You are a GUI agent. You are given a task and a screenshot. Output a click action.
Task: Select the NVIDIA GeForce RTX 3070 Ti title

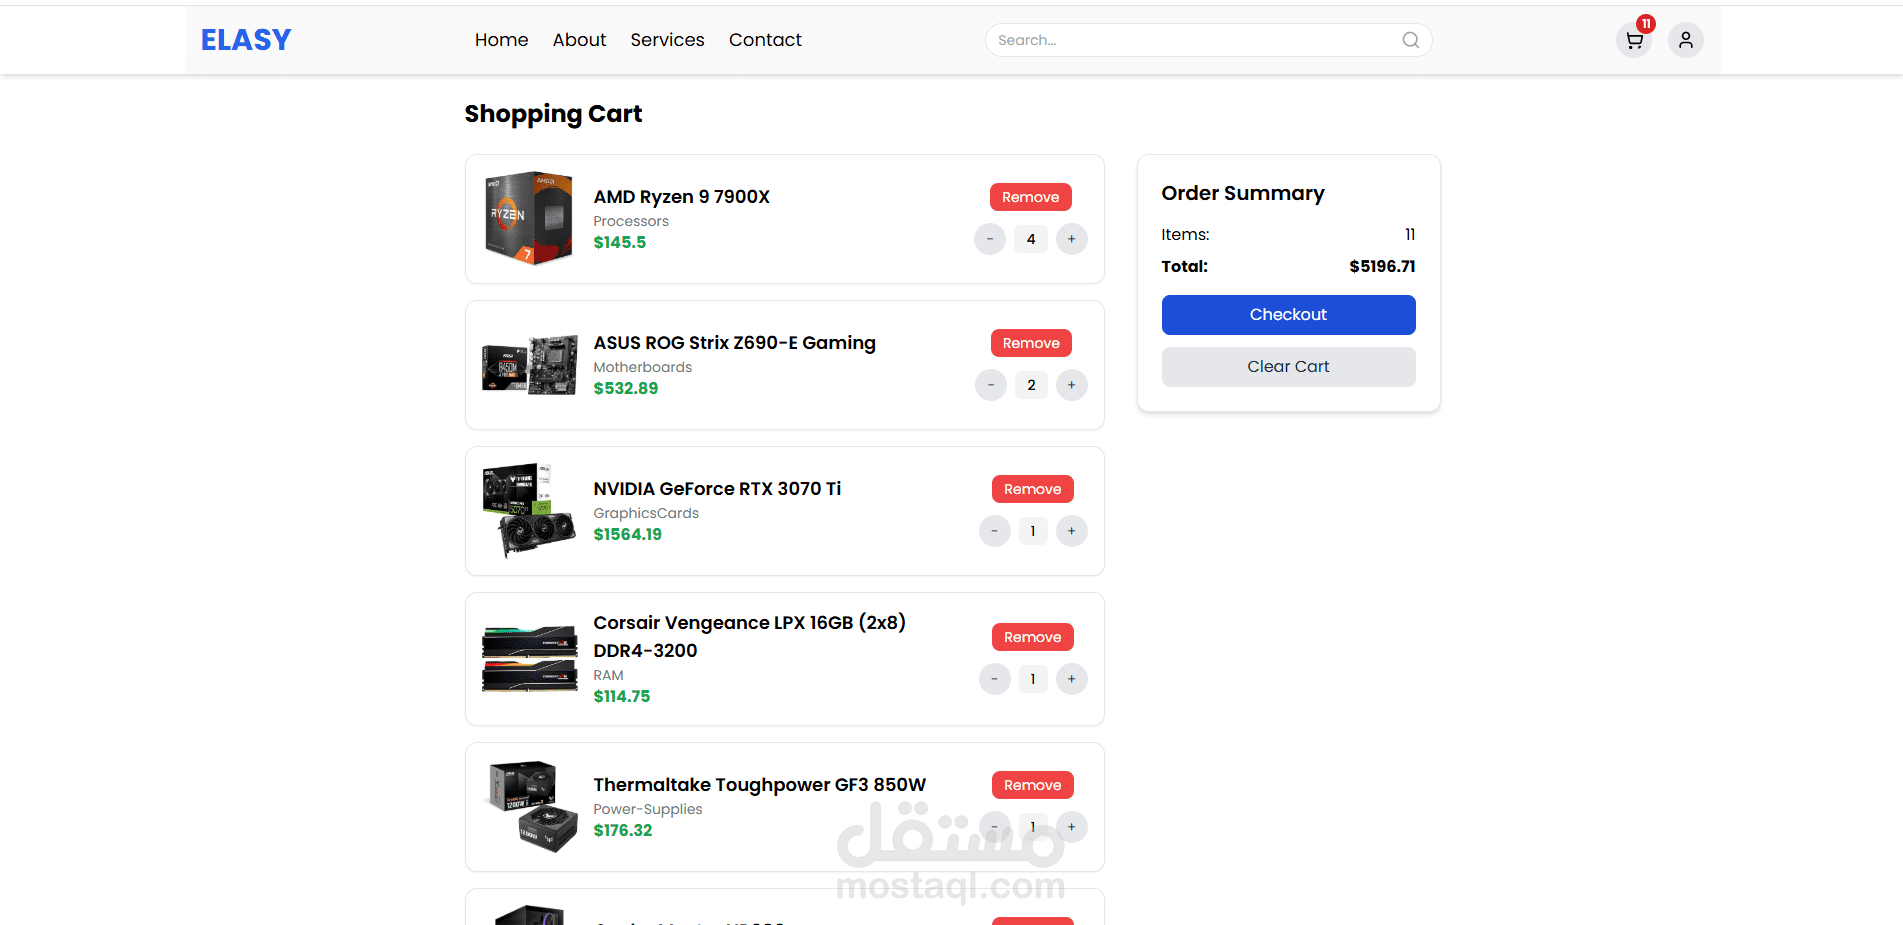pos(718,489)
